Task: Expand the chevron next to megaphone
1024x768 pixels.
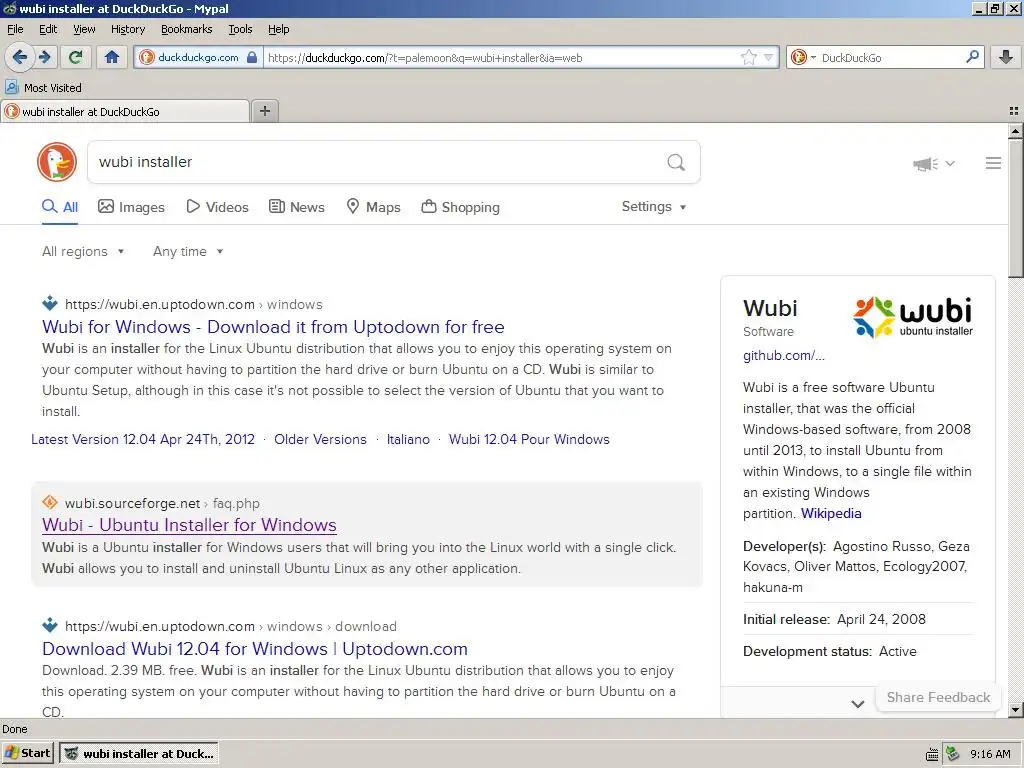Action: [950, 163]
